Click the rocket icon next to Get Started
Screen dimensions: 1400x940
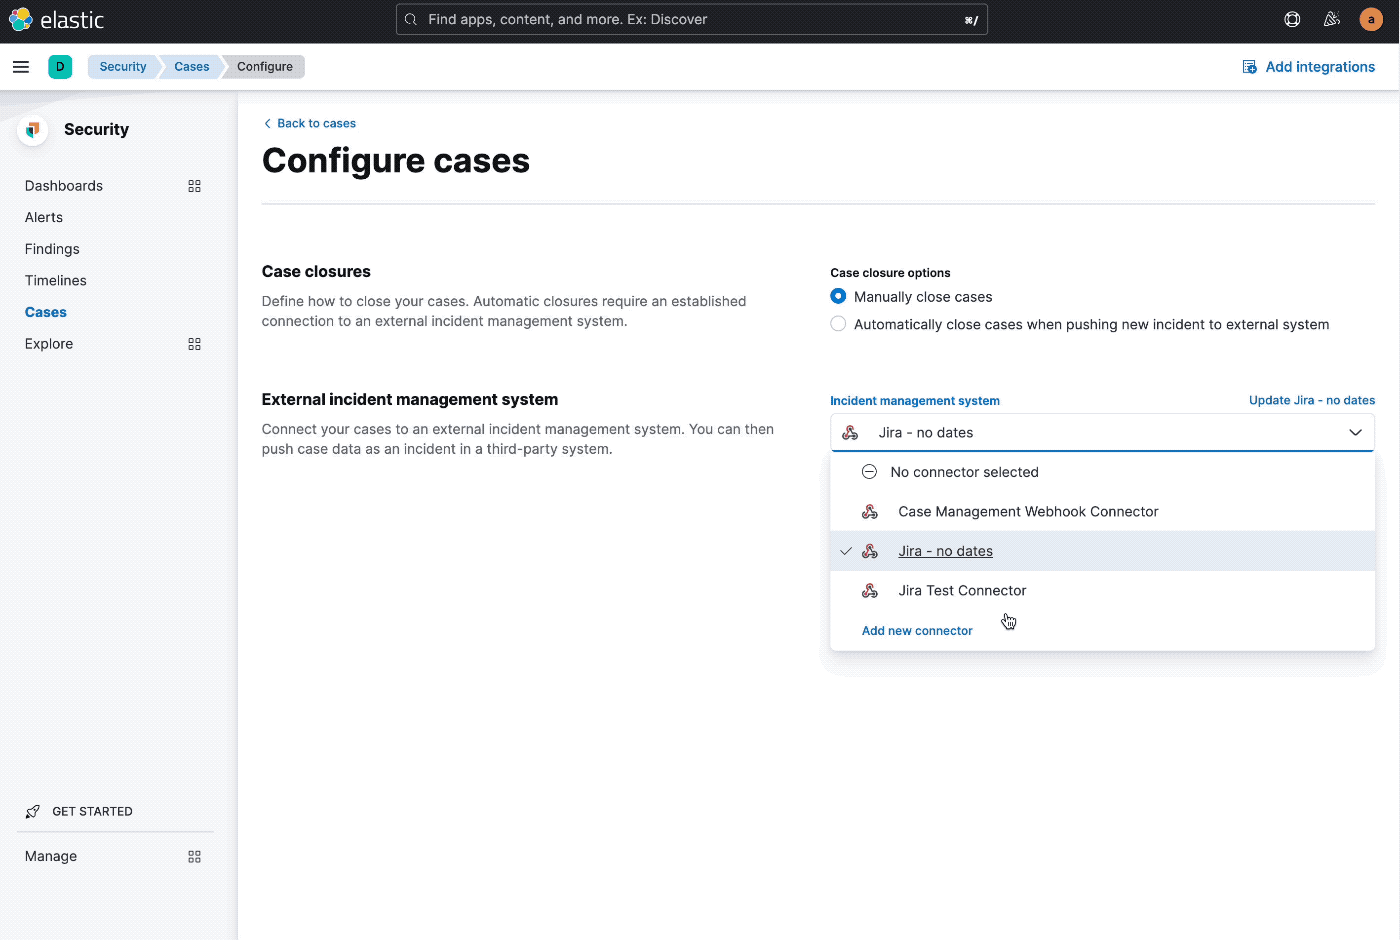click(33, 811)
